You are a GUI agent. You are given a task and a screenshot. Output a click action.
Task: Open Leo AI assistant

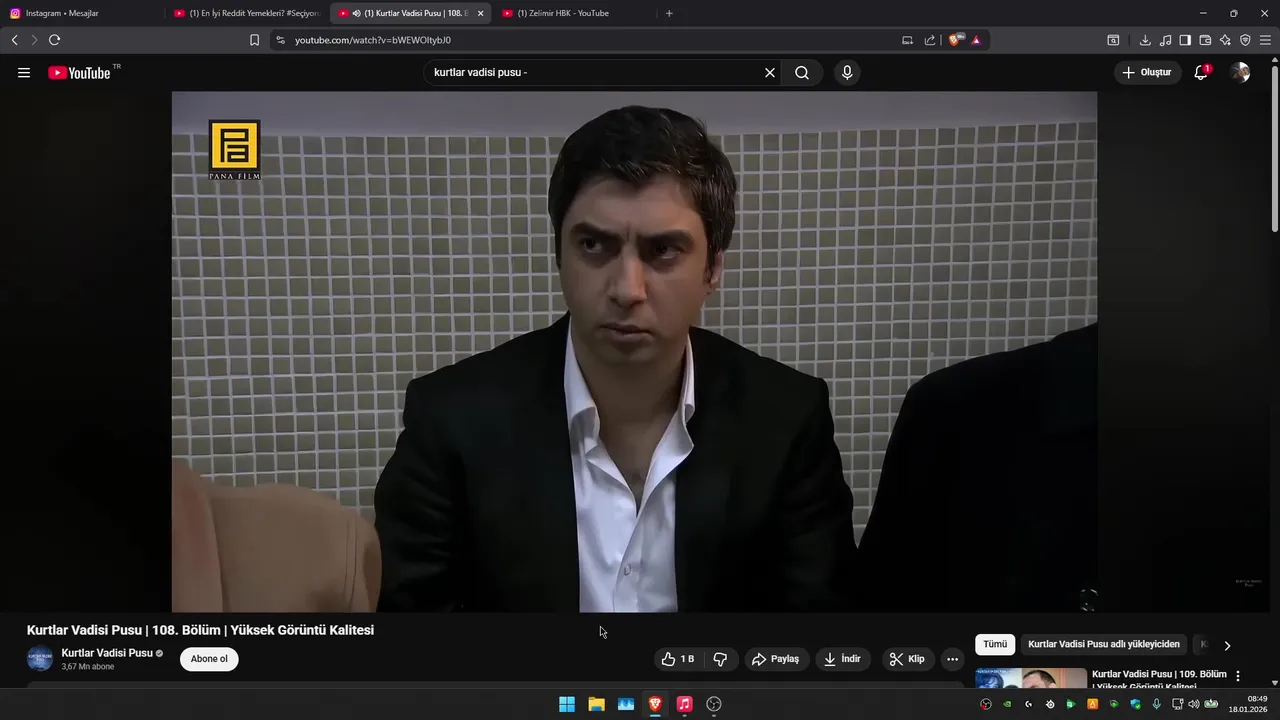point(1225,40)
